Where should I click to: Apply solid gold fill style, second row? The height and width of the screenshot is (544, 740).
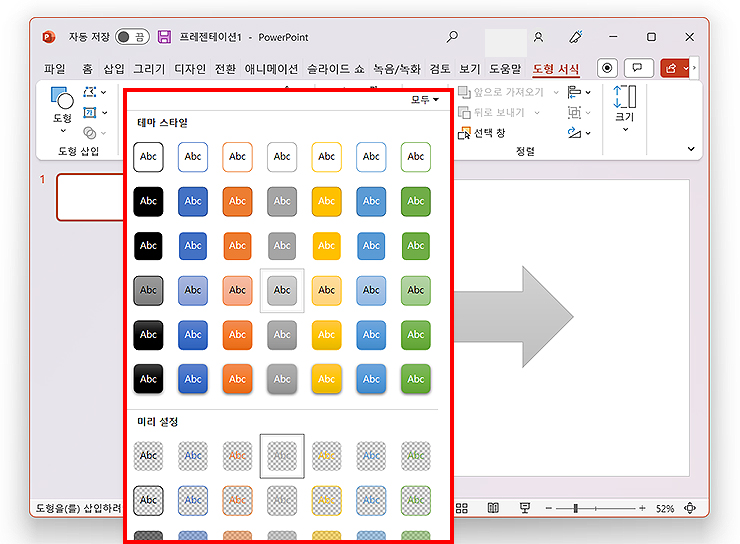pos(327,201)
